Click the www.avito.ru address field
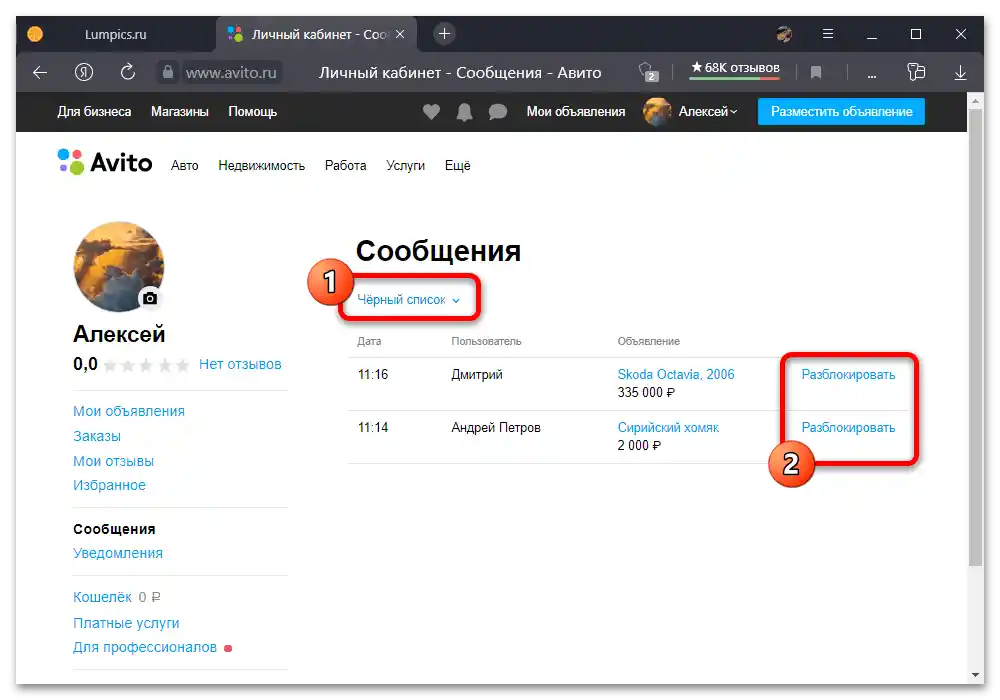Image resolution: width=1000 pixels, height=700 pixels. (231, 73)
